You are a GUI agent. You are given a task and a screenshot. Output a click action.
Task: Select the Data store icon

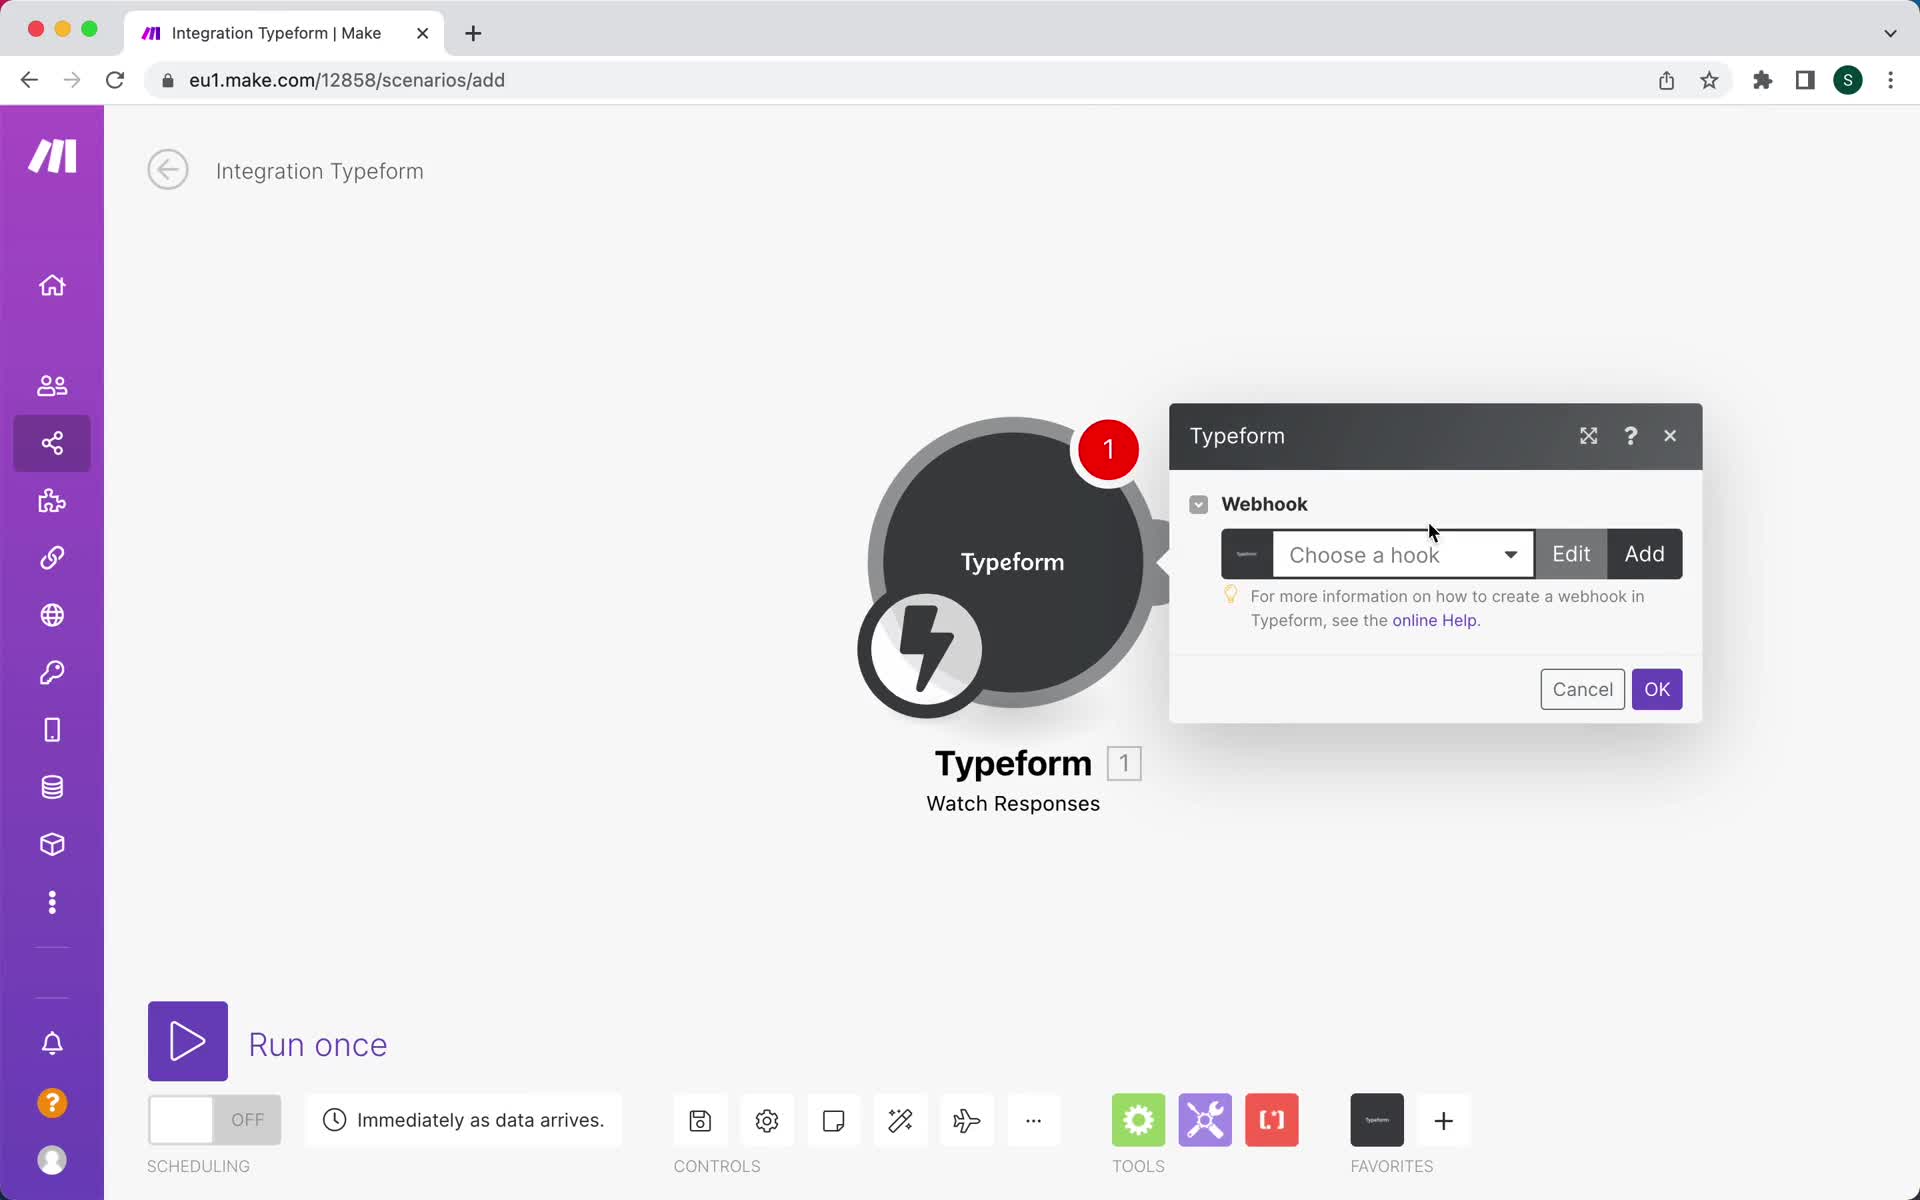[x=51, y=787]
